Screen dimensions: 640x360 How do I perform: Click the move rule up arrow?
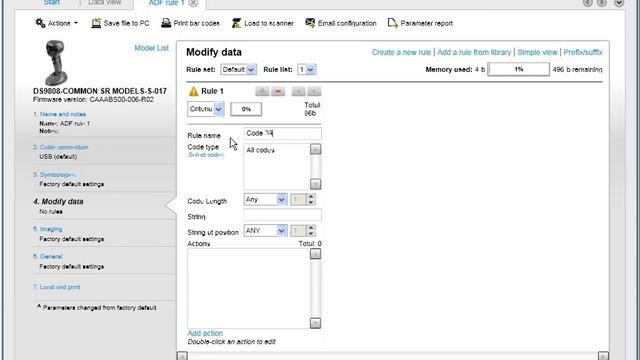tap(298, 91)
